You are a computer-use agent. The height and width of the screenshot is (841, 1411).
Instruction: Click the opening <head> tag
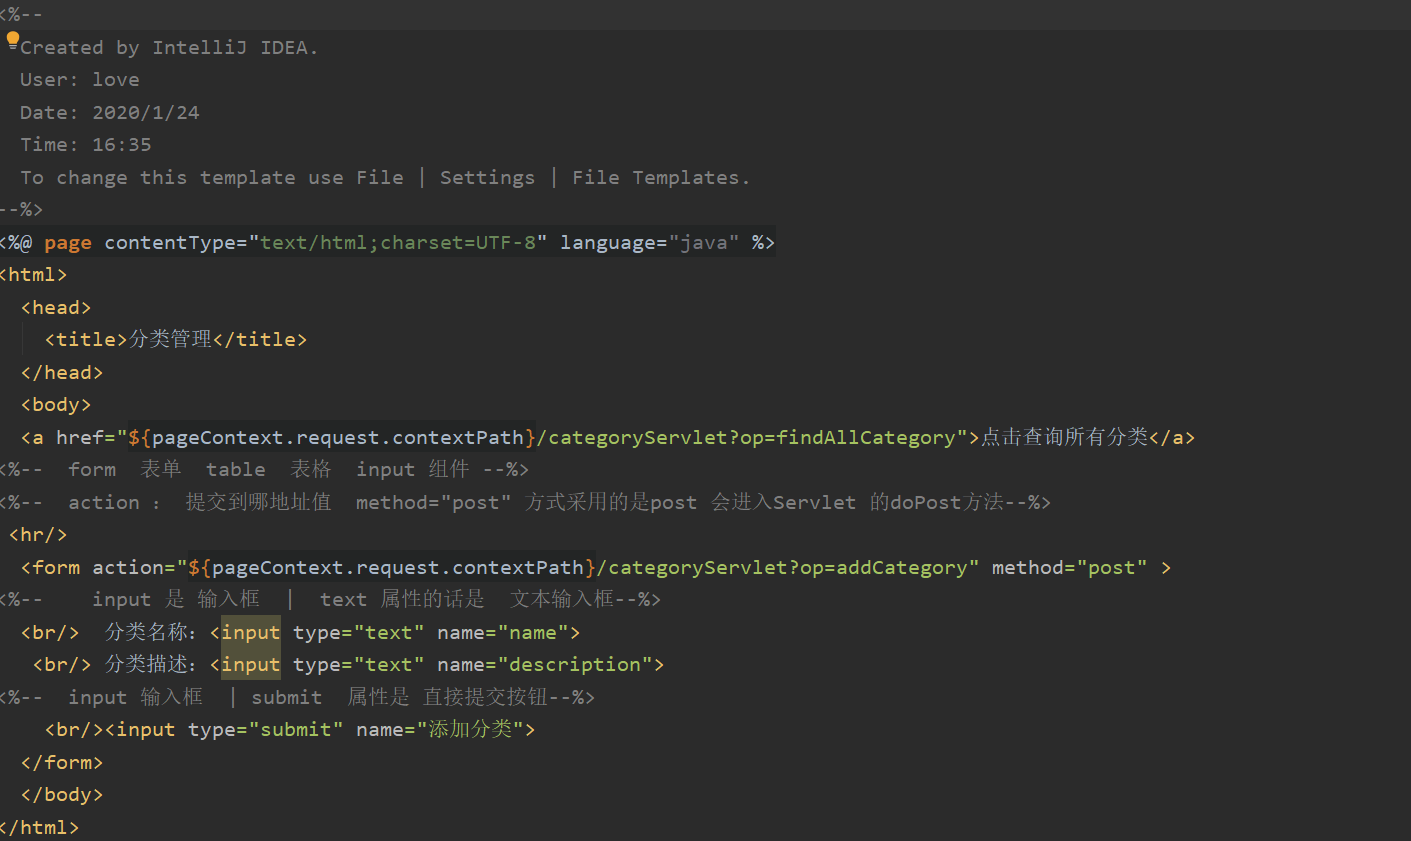(x=56, y=308)
